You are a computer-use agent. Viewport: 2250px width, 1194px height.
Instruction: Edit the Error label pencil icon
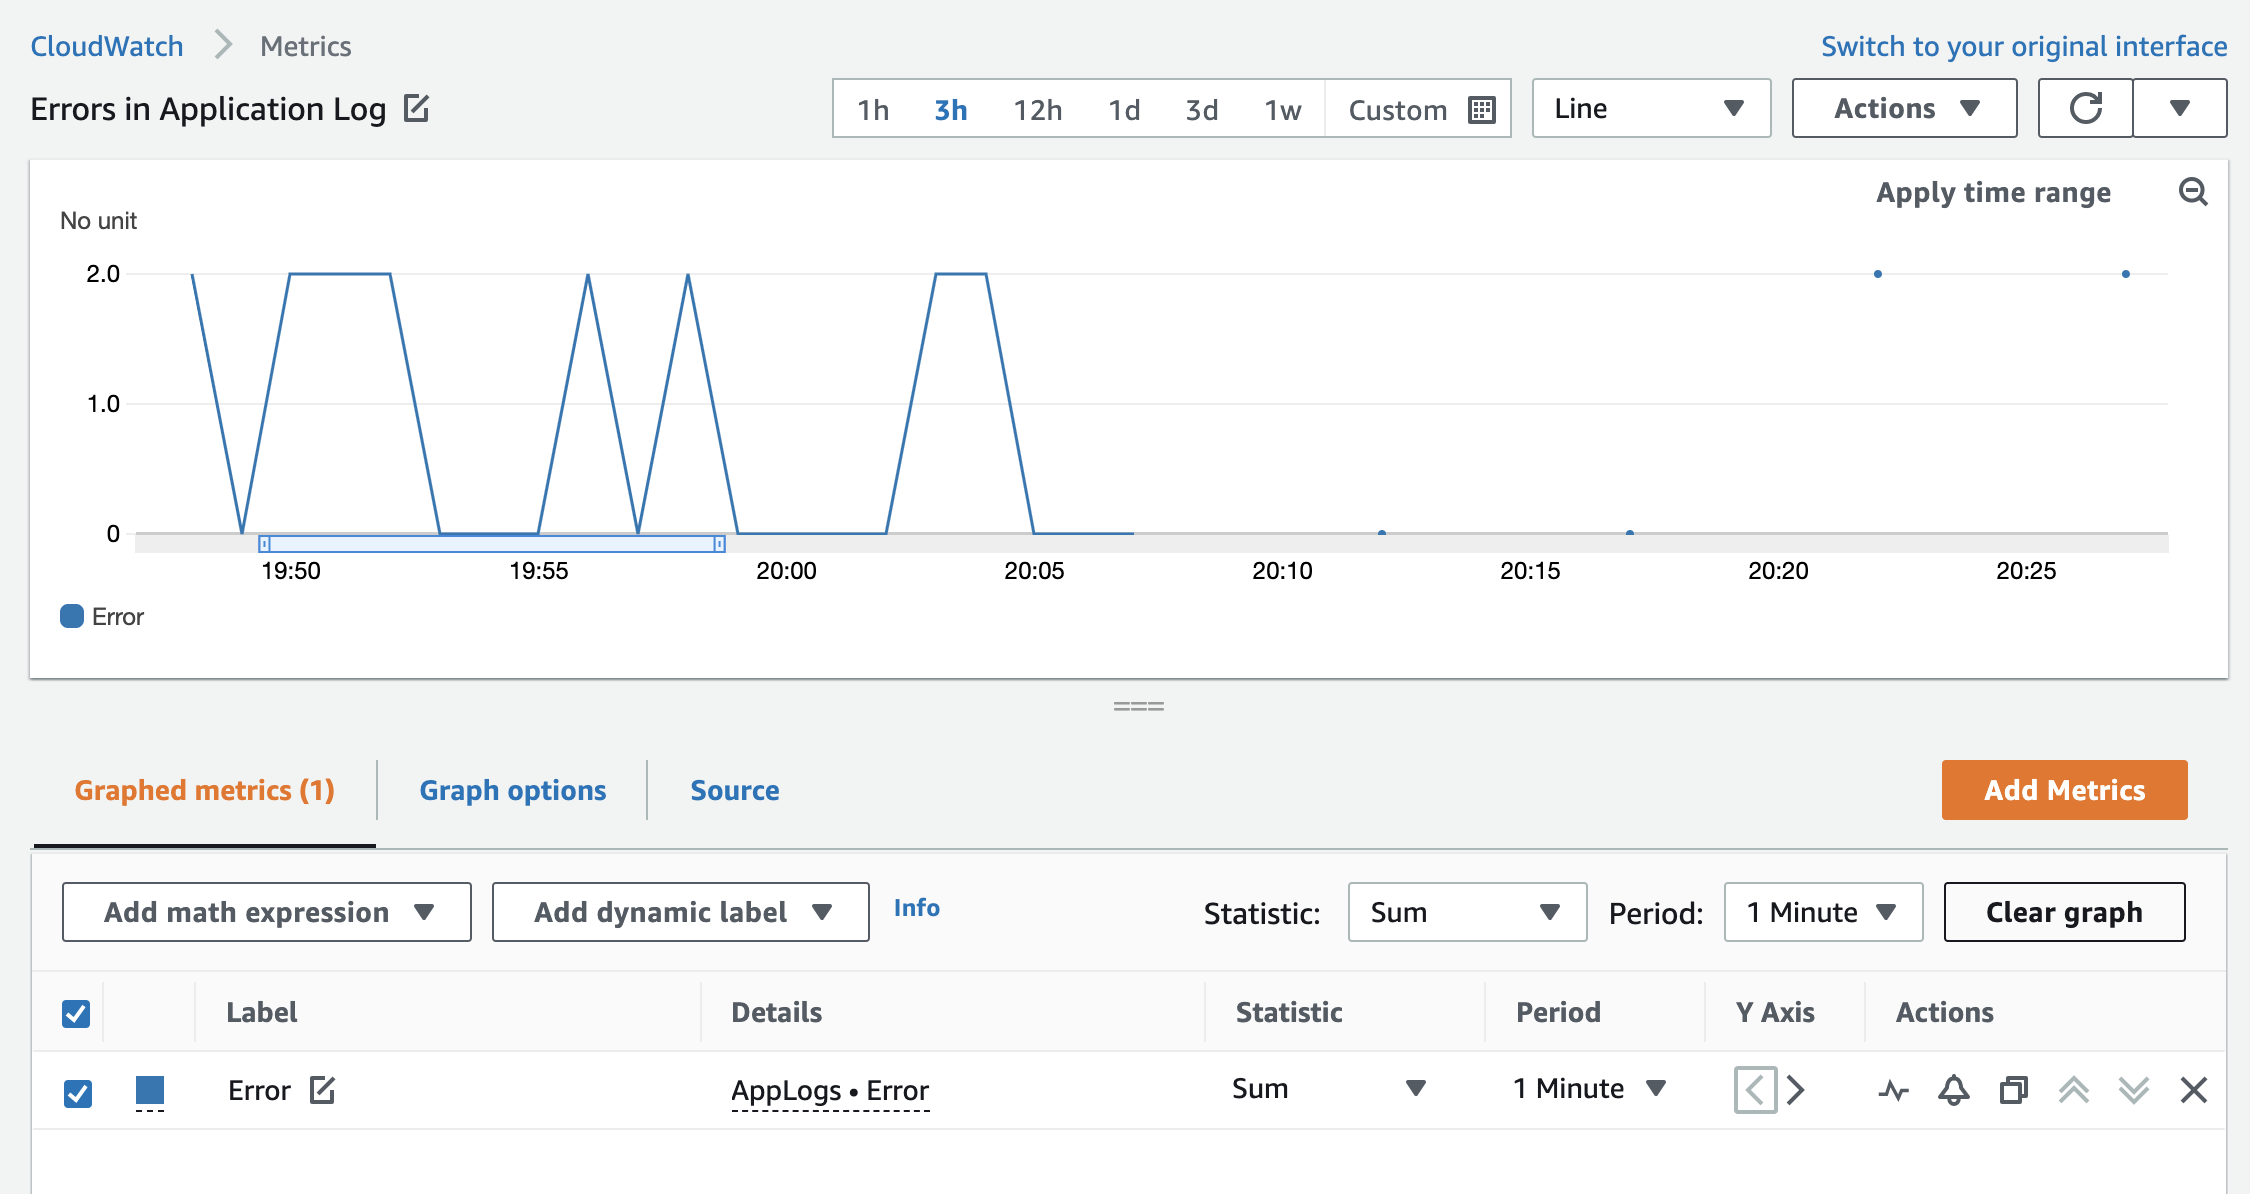(322, 1089)
